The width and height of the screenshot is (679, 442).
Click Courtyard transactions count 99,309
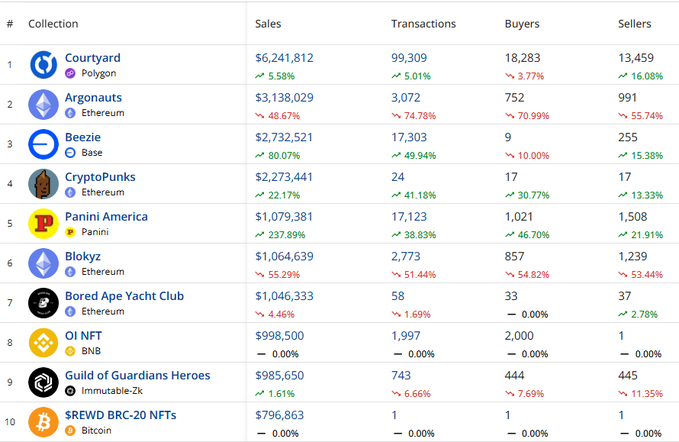[x=409, y=58]
